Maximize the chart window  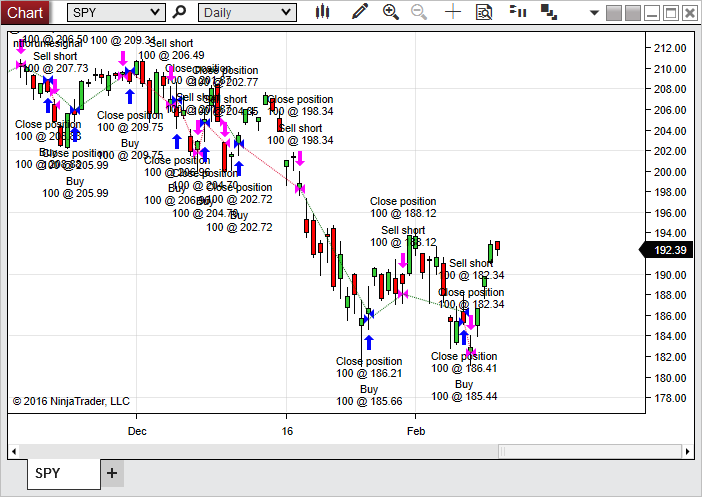[x=671, y=13]
